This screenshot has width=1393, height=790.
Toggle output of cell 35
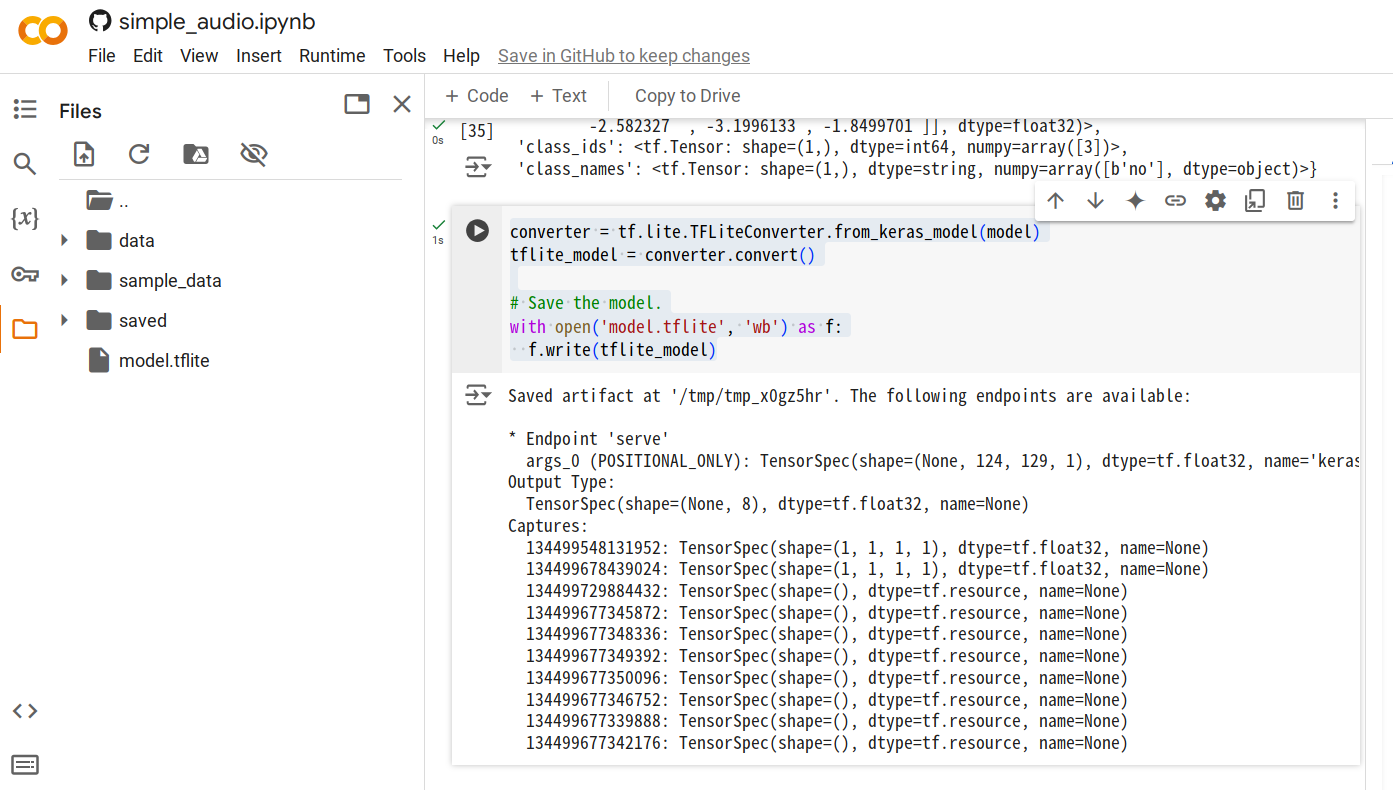pos(479,168)
